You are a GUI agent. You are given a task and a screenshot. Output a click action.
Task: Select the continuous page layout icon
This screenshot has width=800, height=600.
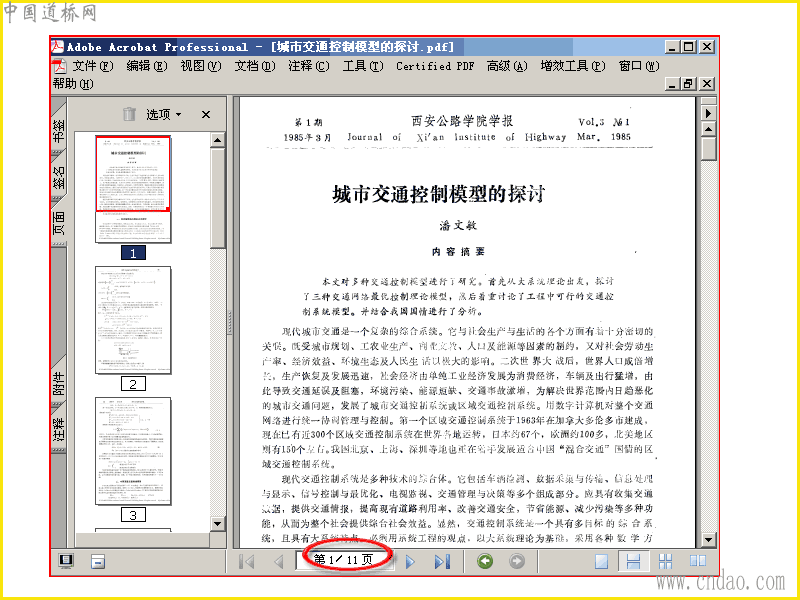[x=633, y=562]
